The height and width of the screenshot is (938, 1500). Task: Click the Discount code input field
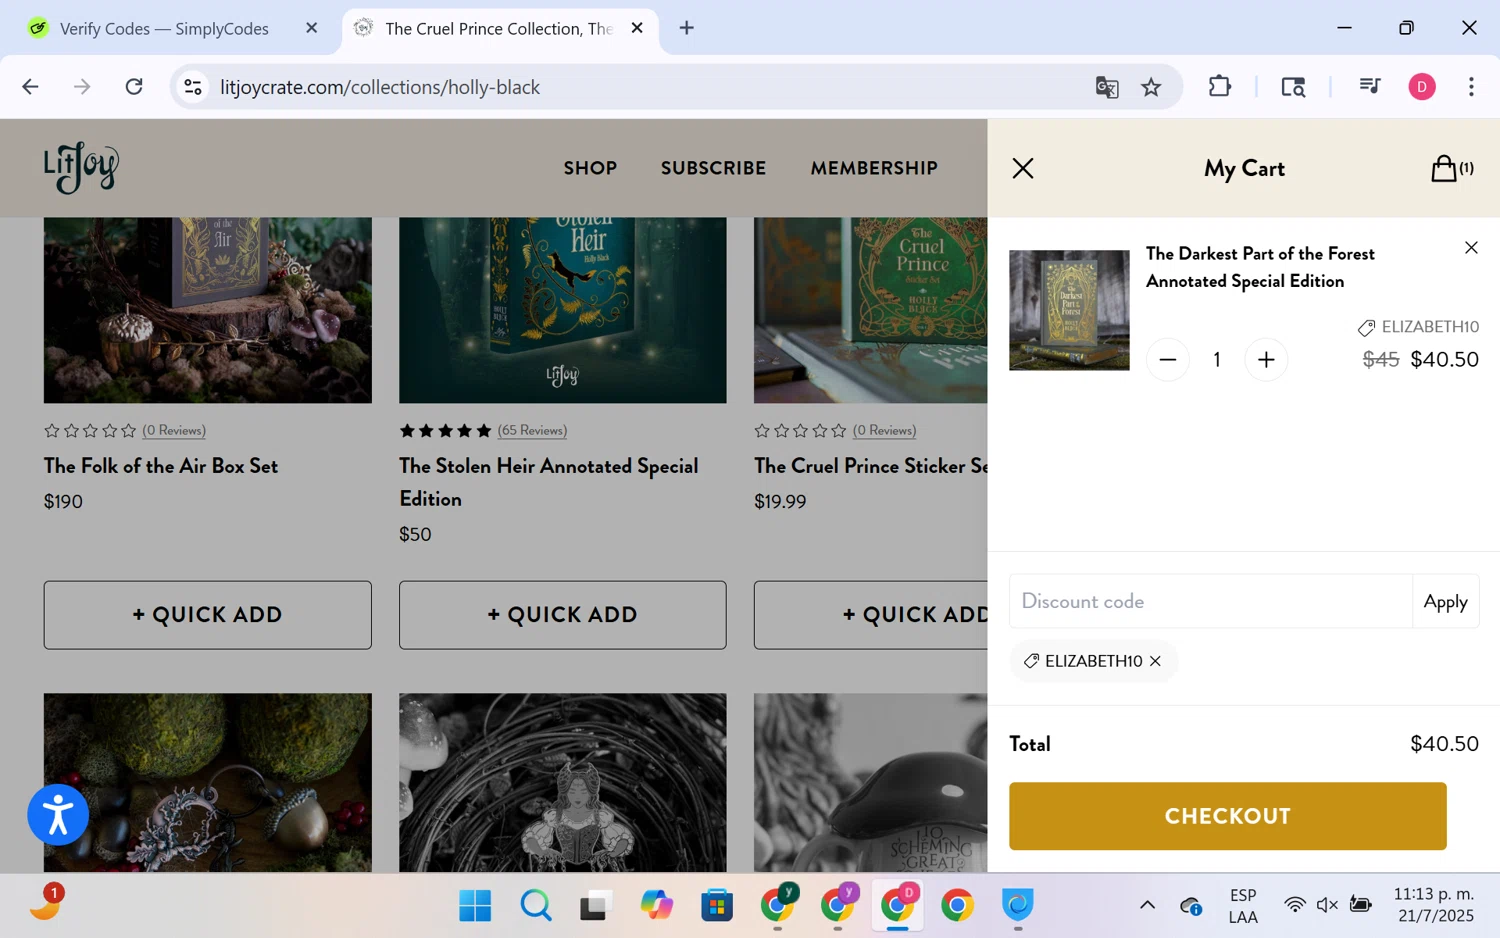(1210, 601)
